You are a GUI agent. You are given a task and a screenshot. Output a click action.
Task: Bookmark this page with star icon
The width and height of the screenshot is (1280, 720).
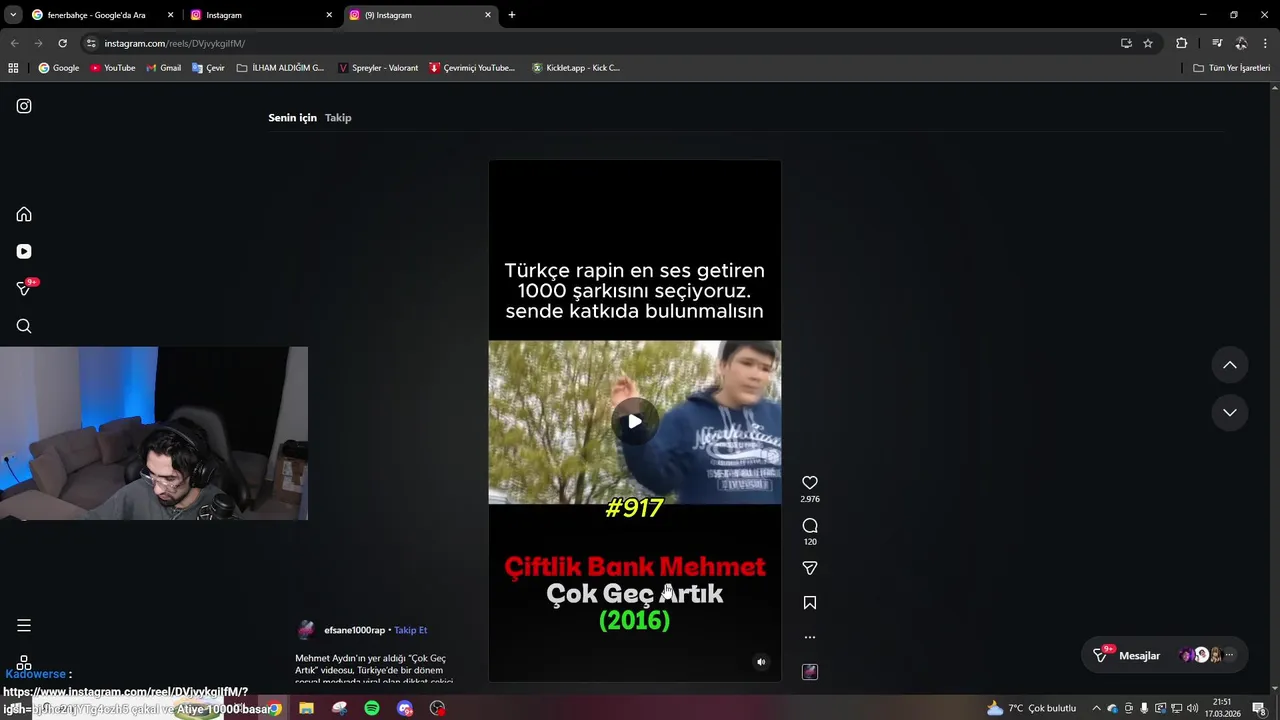tap(1148, 43)
